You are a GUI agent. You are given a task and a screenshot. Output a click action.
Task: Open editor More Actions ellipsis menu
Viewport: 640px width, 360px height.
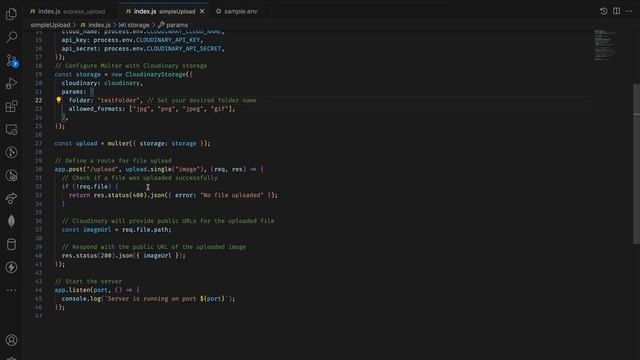(x=629, y=11)
